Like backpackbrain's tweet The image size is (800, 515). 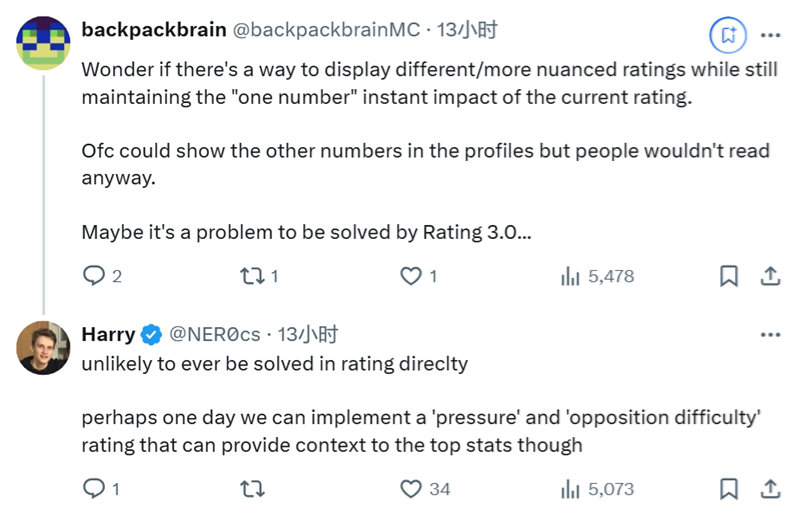(411, 276)
